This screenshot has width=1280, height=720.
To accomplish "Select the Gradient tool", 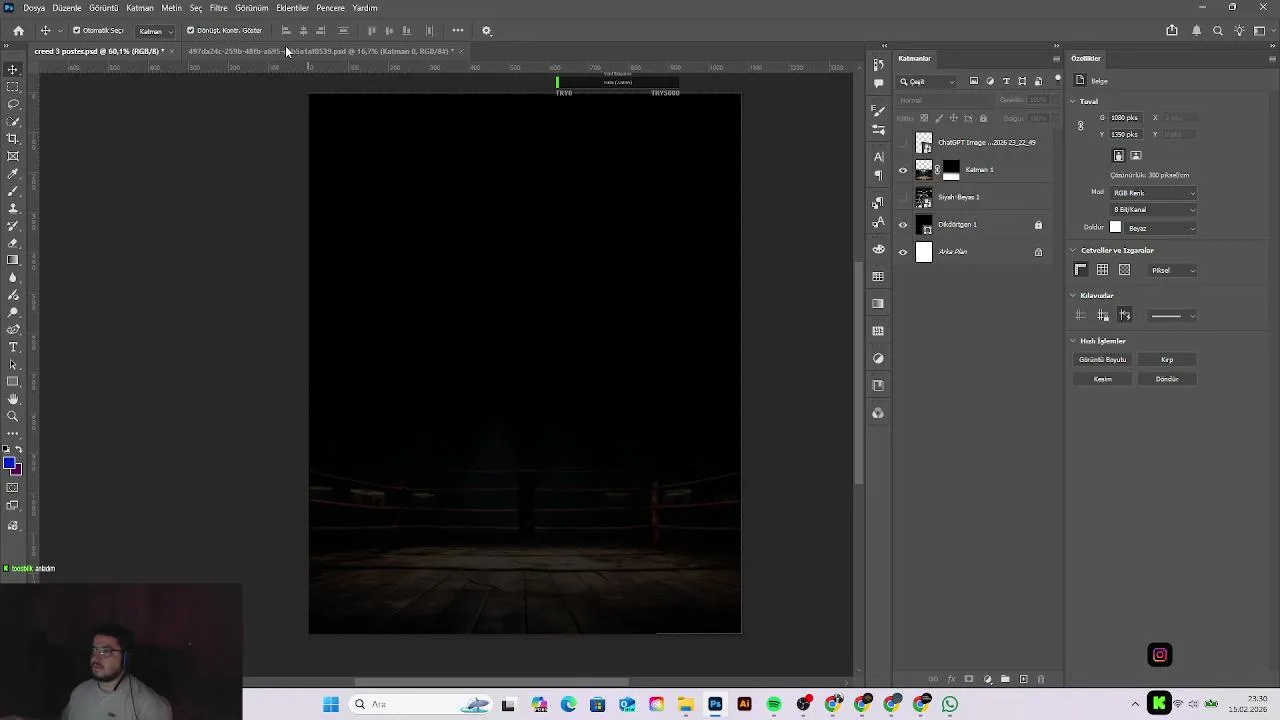I will pyautogui.click(x=13, y=260).
